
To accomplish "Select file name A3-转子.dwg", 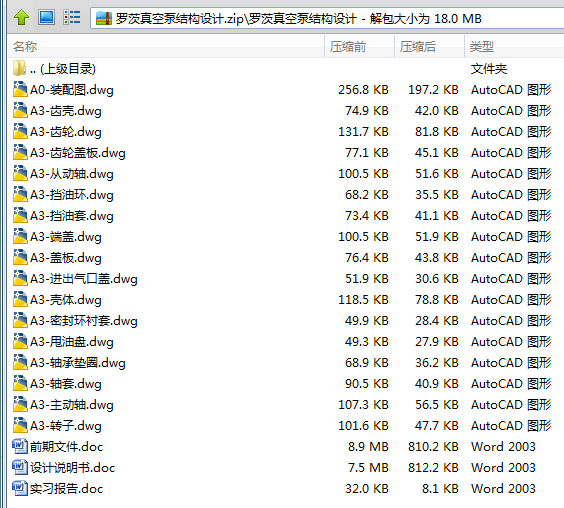I will click(66, 426).
